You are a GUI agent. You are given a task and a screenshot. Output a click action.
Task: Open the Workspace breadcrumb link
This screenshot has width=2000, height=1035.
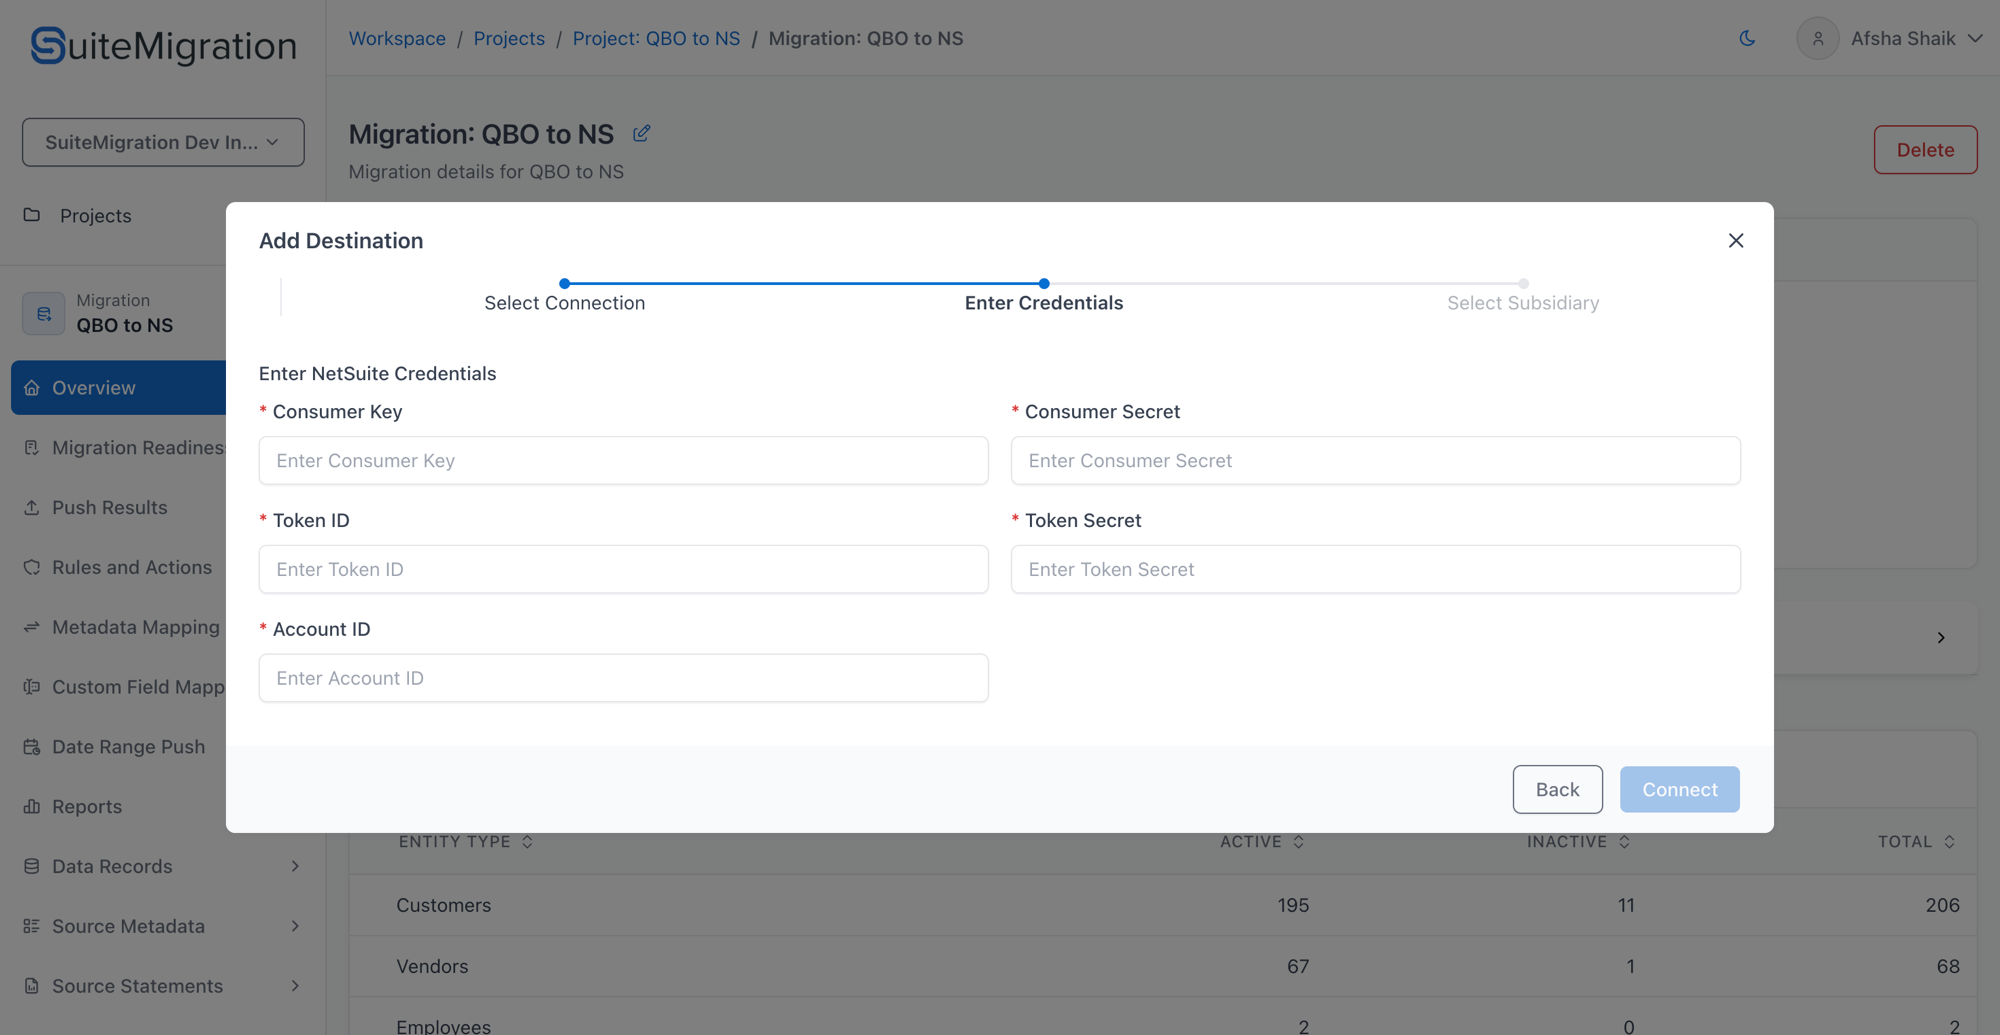point(397,38)
